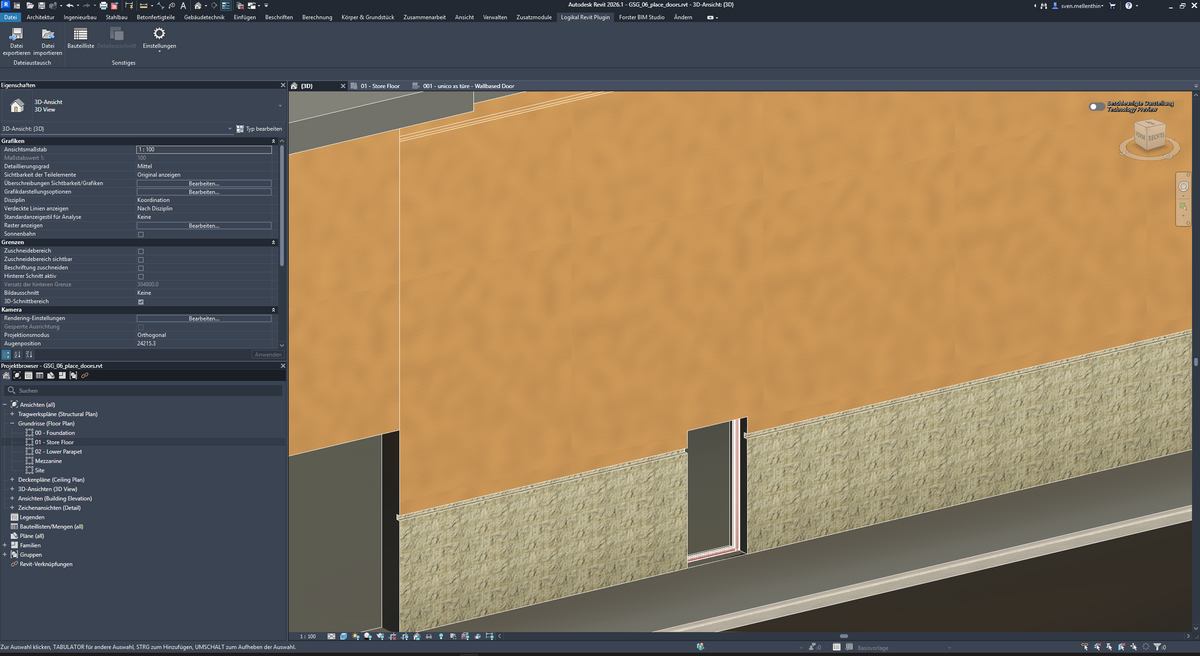Check the Zuschneidebereich checkbox
Image resolution: width=1200 pixels, height=656 pixels.
(139, 250)
